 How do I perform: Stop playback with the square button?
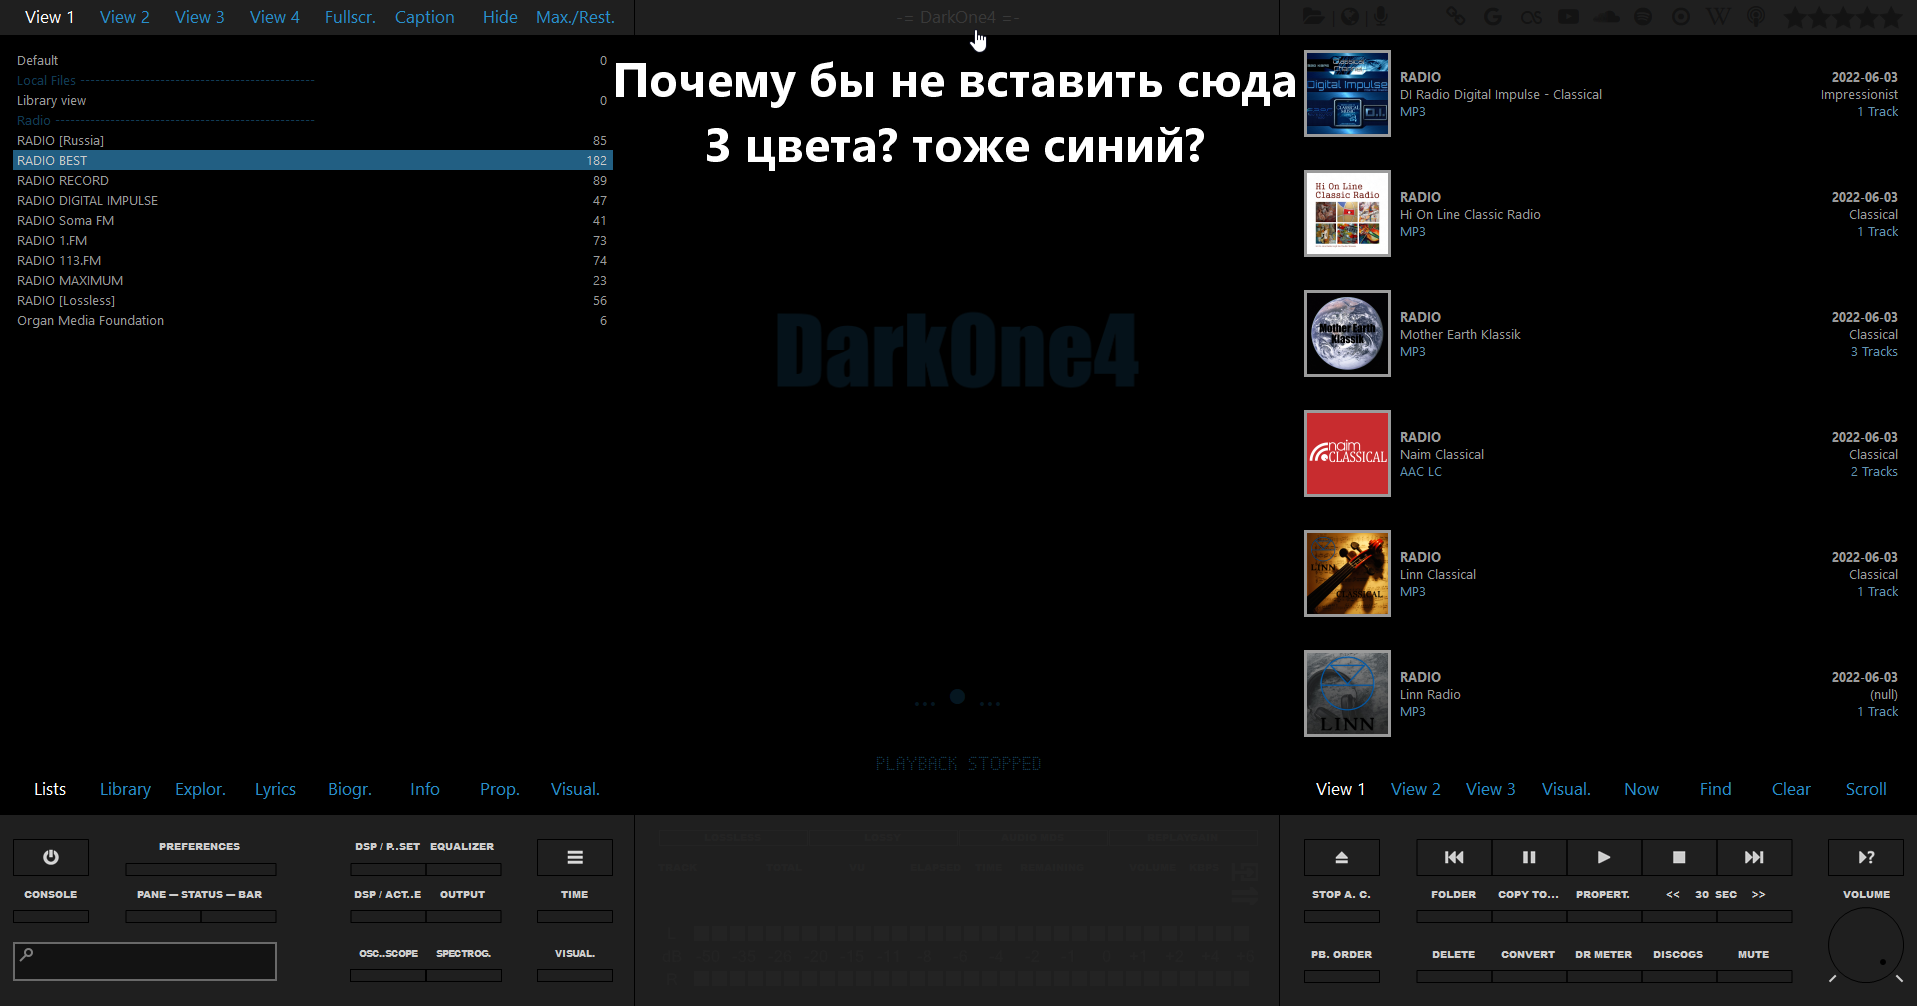[x=1679, y=857]
